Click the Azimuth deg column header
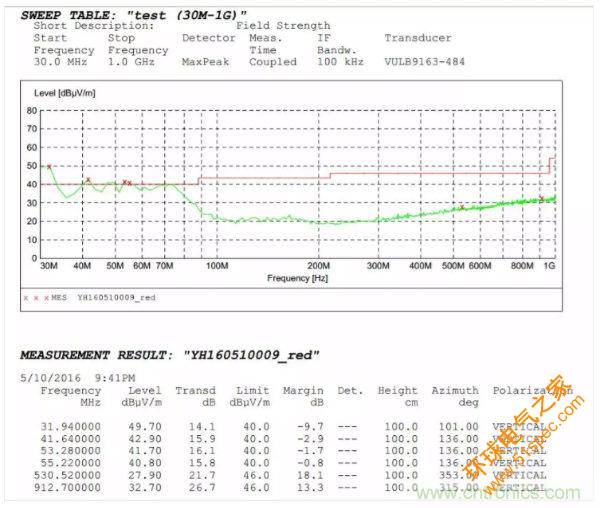 pyautogui.click(x=455, y=397)
